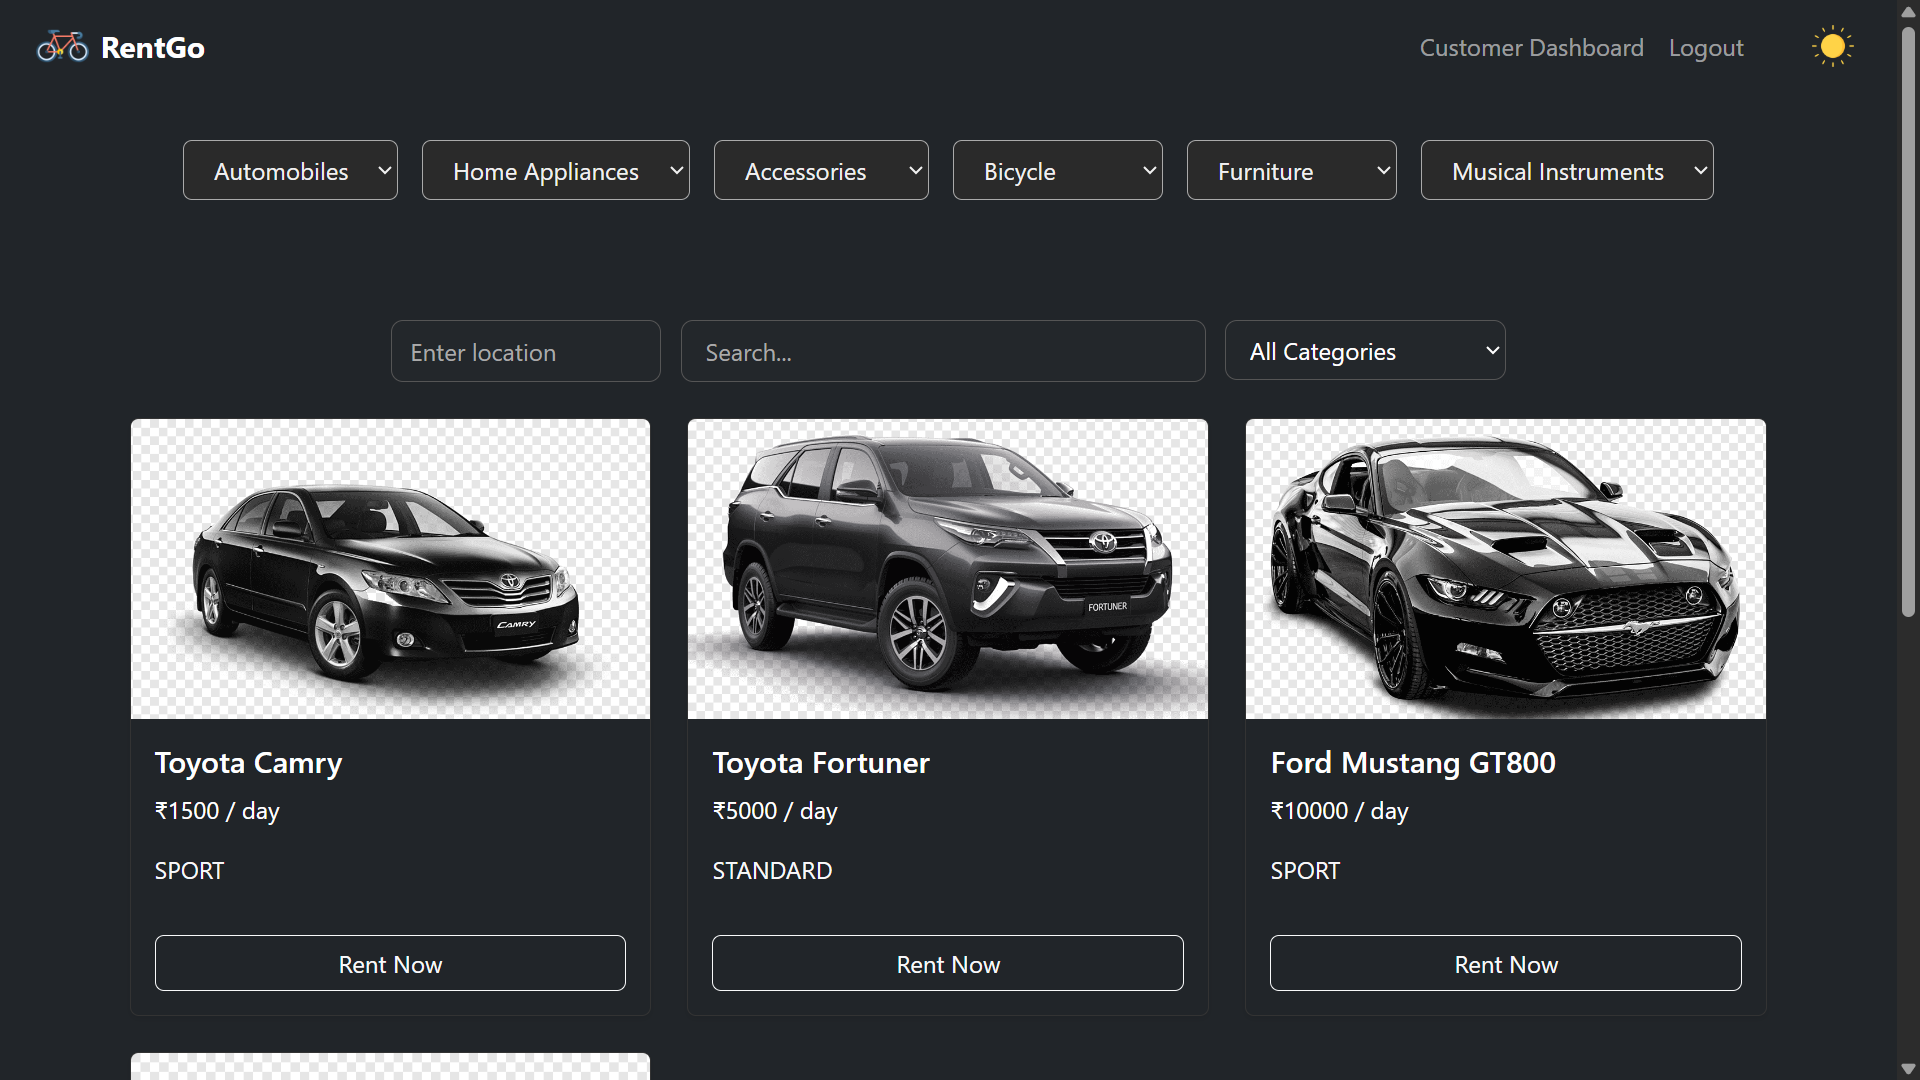This screenshot has width=1920, height=1080.
Task: Click into the Search box
Action: [942, 352]
